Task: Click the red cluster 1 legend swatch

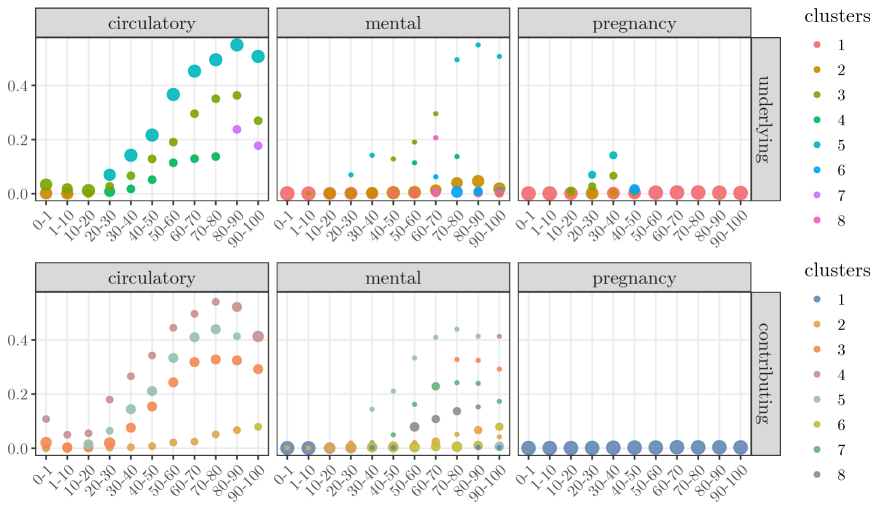Action: (x=816, y=45)
